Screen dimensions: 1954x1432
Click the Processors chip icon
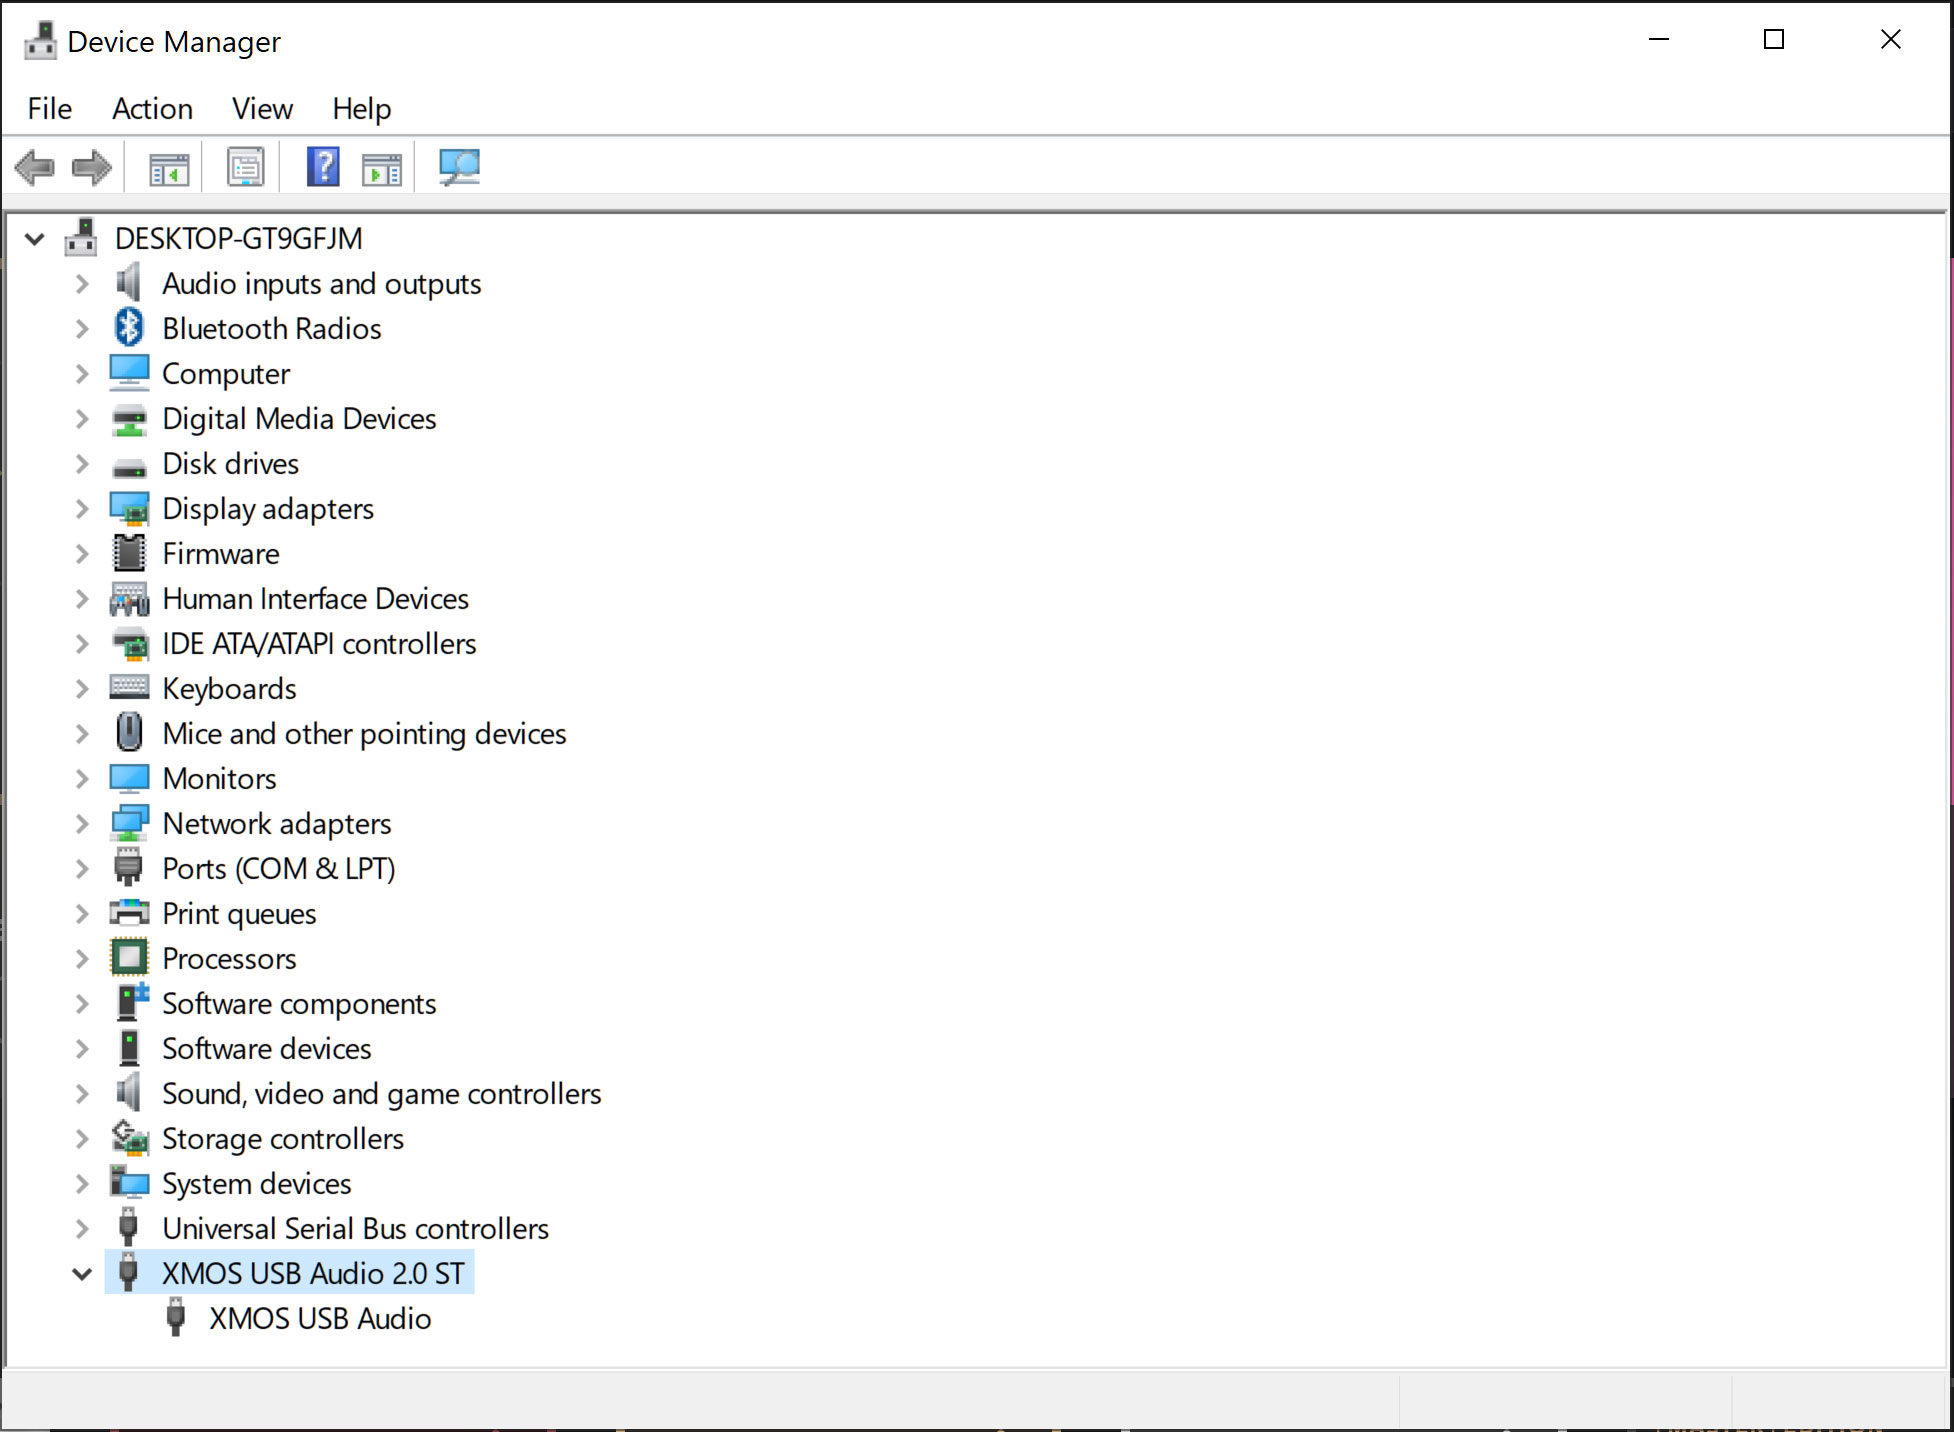click(x=129, y=958)
